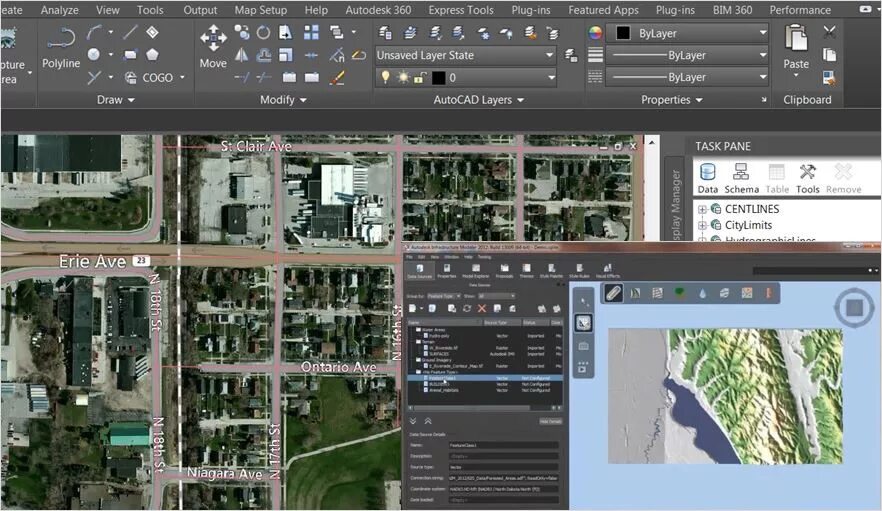
Task: Open the Unsaved Layer State dropdown
Action: (x=550, y=55)
